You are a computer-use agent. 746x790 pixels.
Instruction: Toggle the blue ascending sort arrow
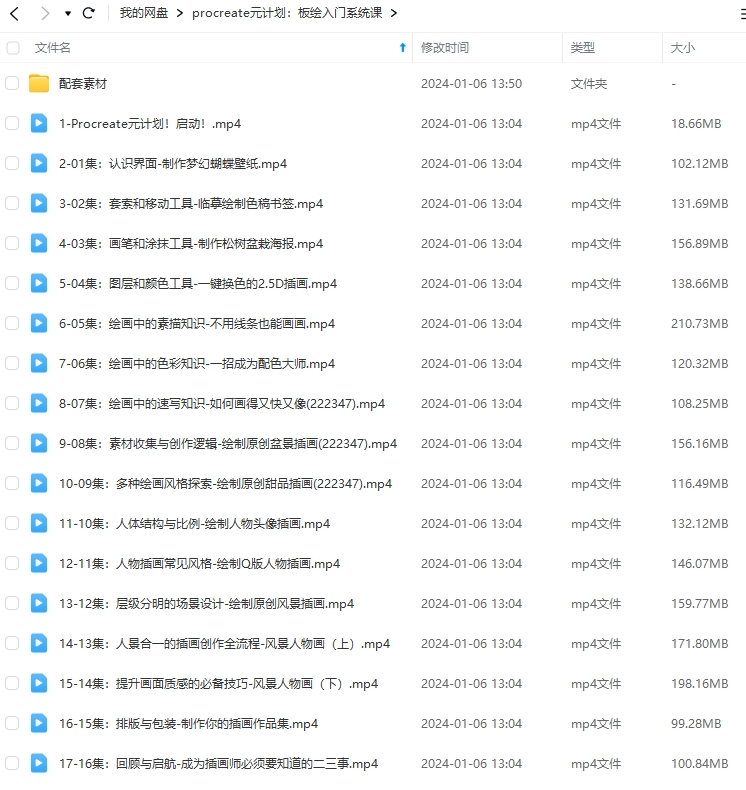[x=402, y=47]
